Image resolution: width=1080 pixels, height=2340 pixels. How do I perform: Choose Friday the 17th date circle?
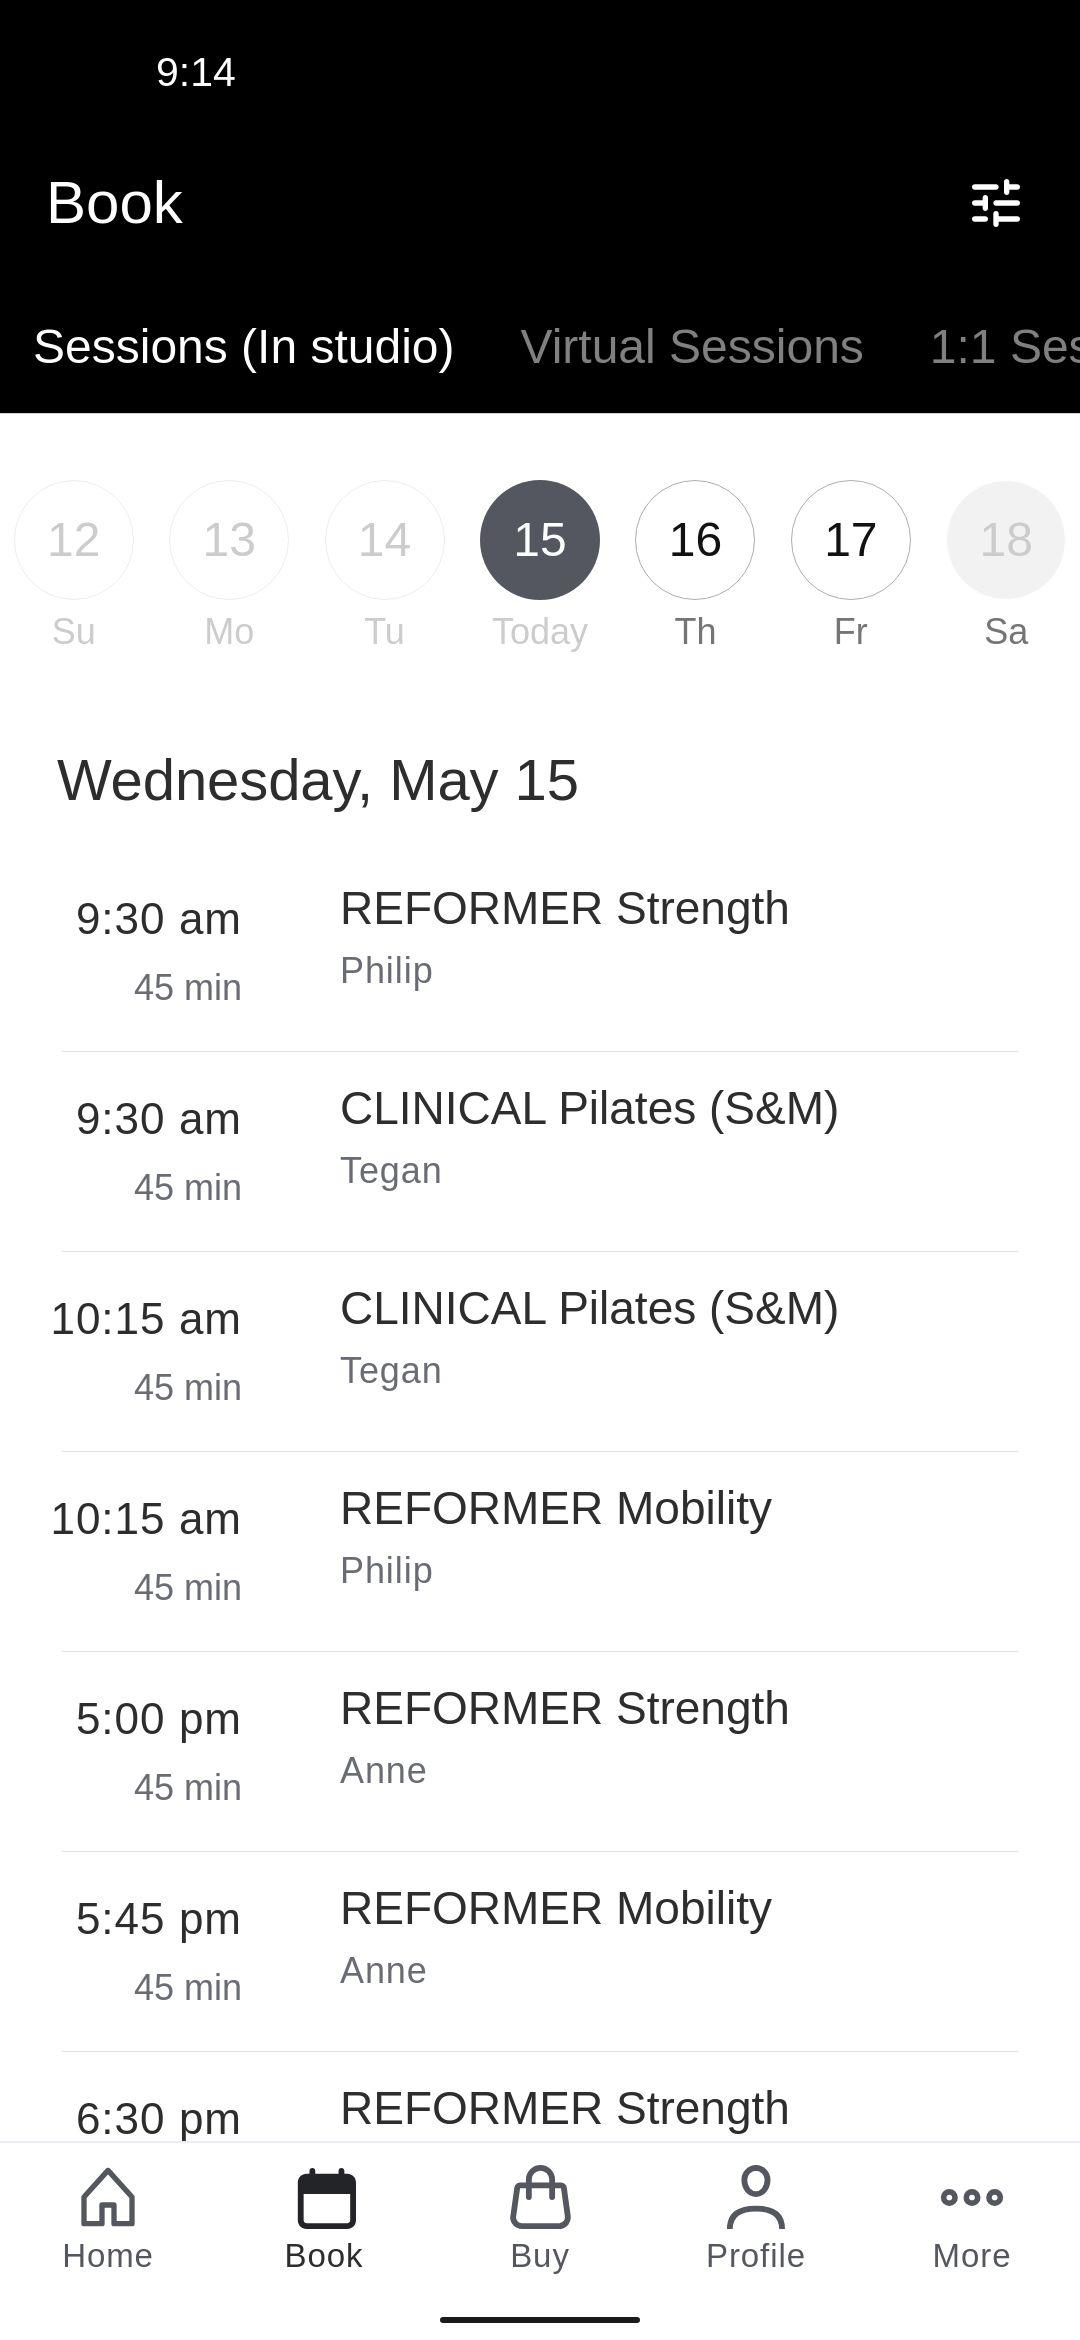[x=850, y=540]
